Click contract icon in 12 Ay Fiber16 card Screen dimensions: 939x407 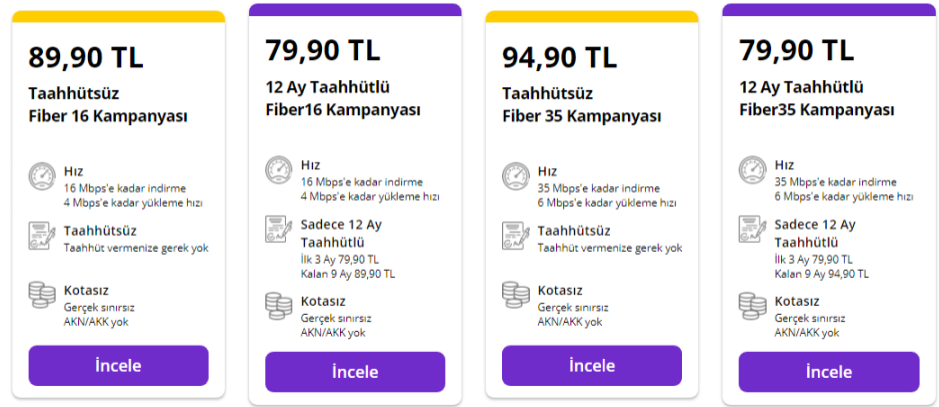click(x=279, y=230)
